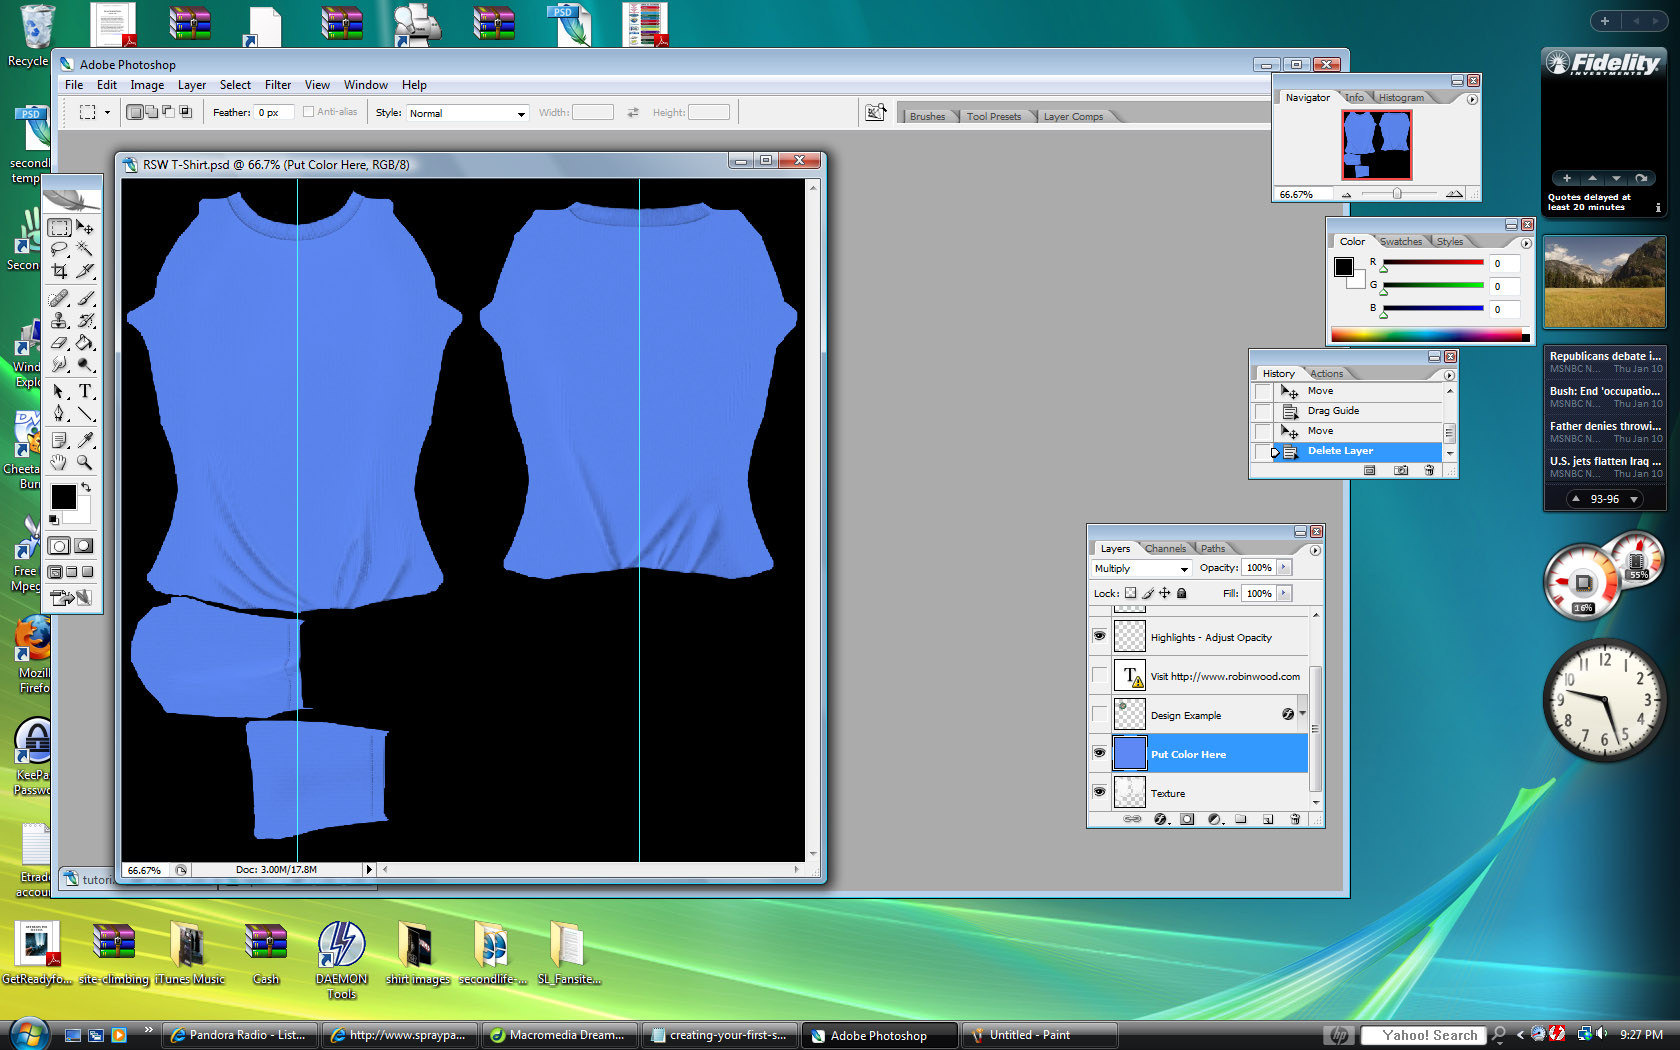Viewport: 1680px width, 1050px height.
Task: Click the Create new layer icon
Action: click(x=1269, y=819)
